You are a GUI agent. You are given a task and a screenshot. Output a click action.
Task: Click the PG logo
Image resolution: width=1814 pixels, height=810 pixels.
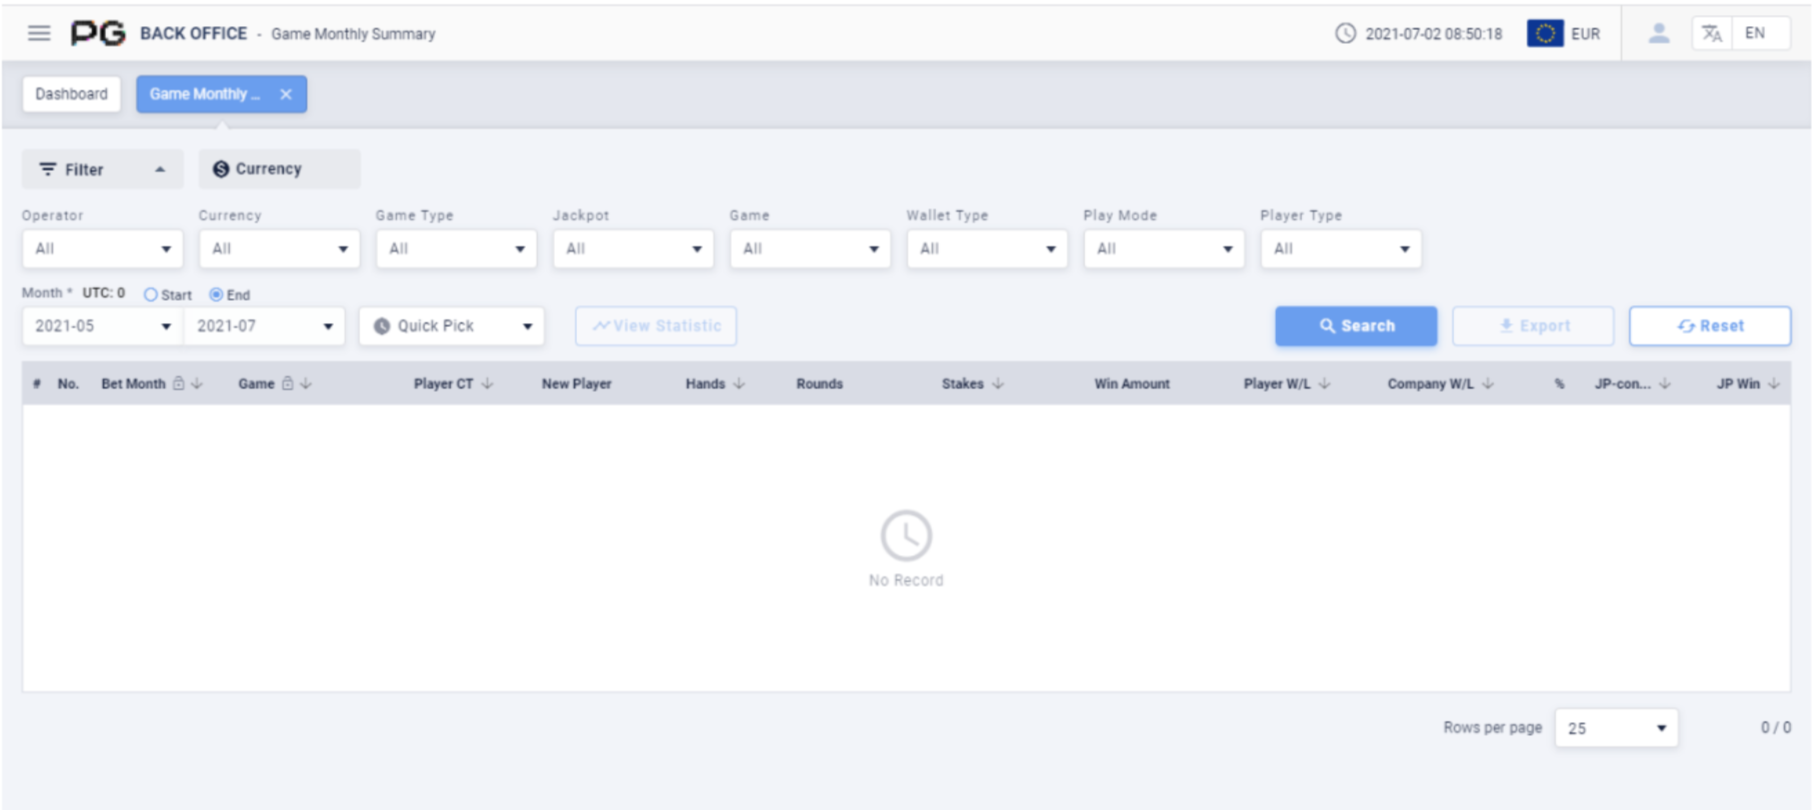coord(97,33)
